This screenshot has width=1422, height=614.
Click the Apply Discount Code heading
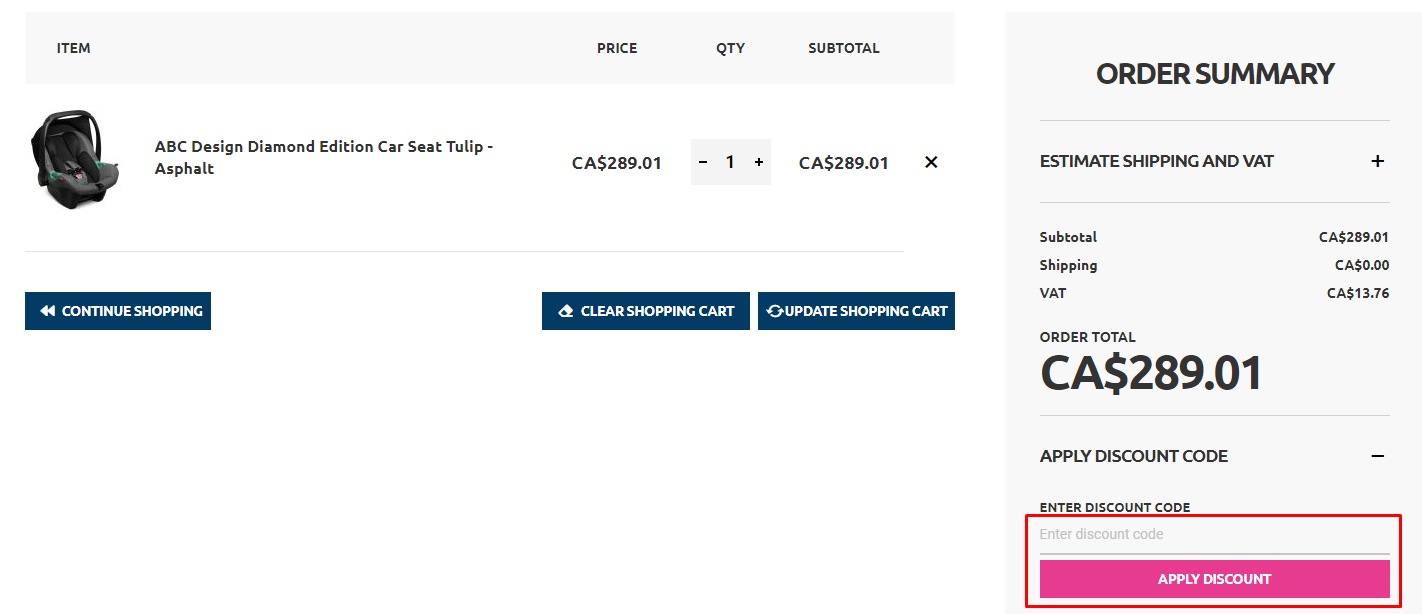(1133, 456)
